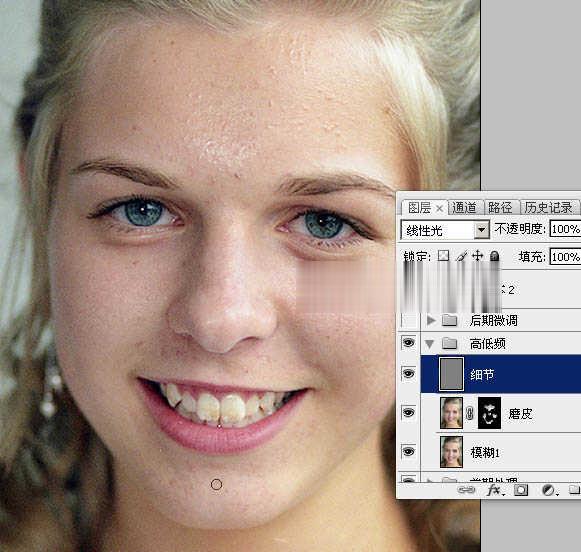The width and height of the screenshot is (581, 552).
Task: Click the link layers chain icon
Action: (466, 490)
